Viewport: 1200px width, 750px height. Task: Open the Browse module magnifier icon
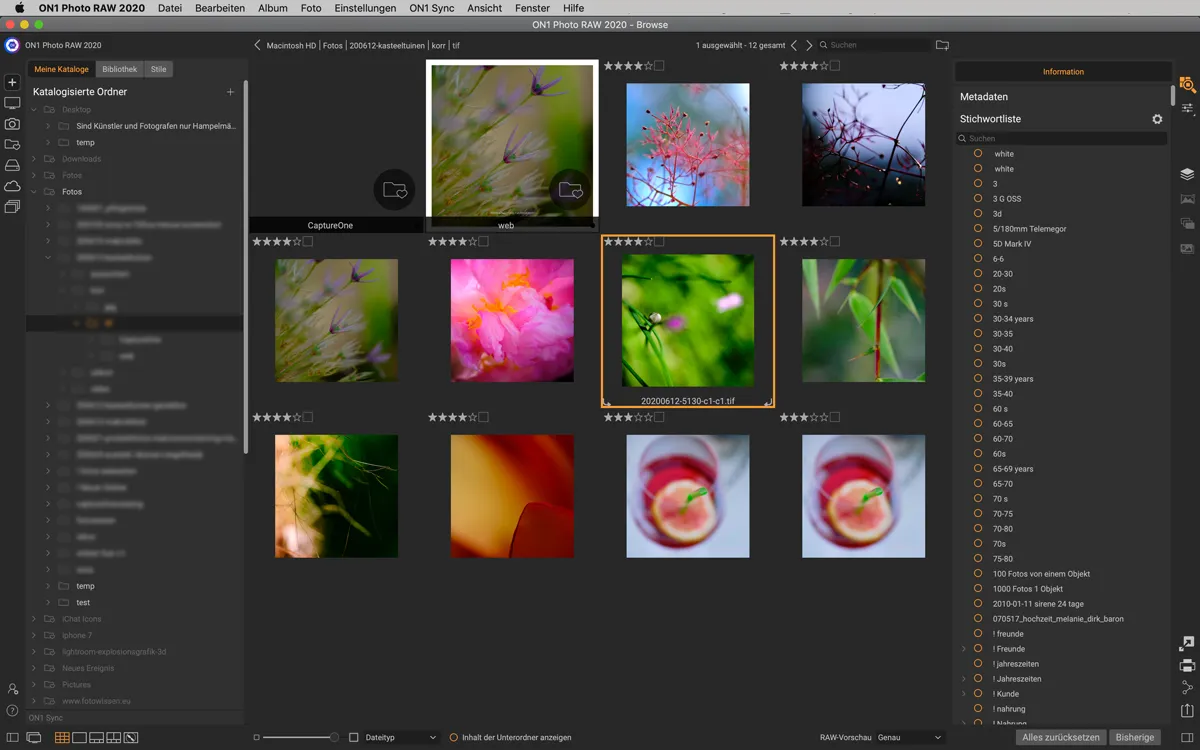coord(1188,85)
